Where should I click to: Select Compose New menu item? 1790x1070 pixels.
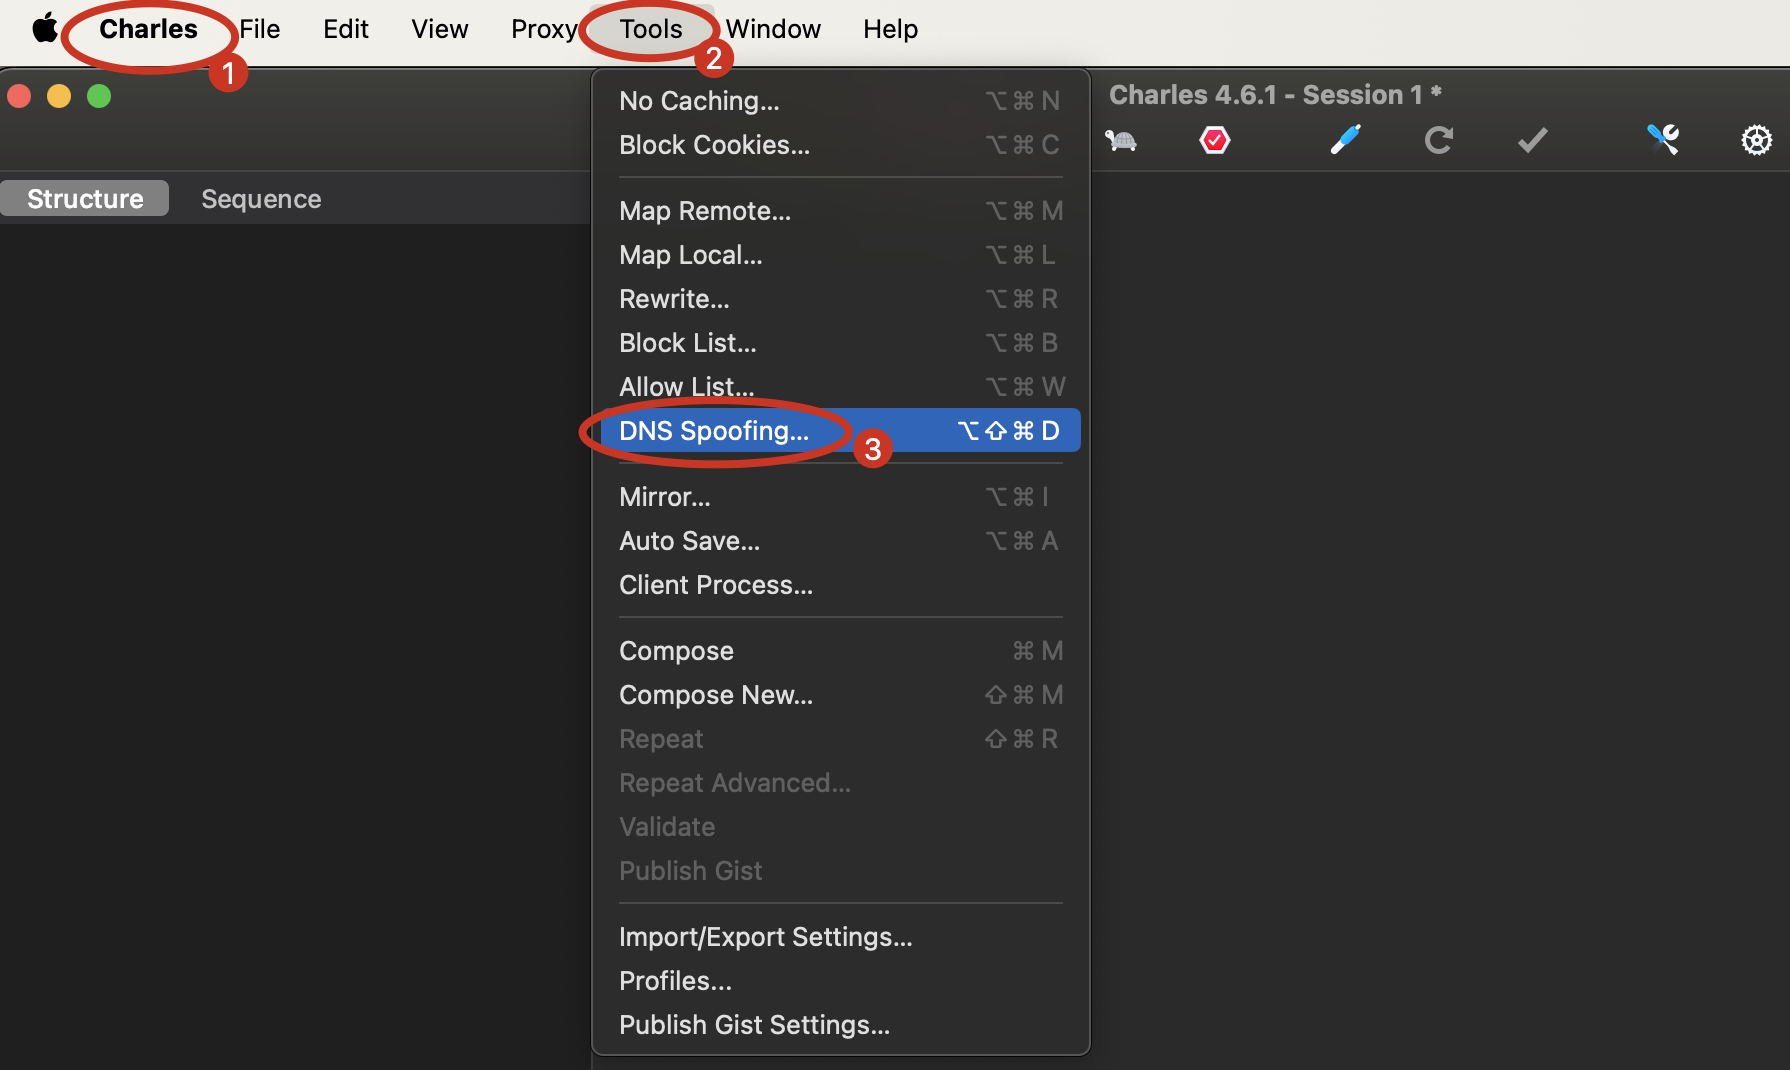(840, 695)
